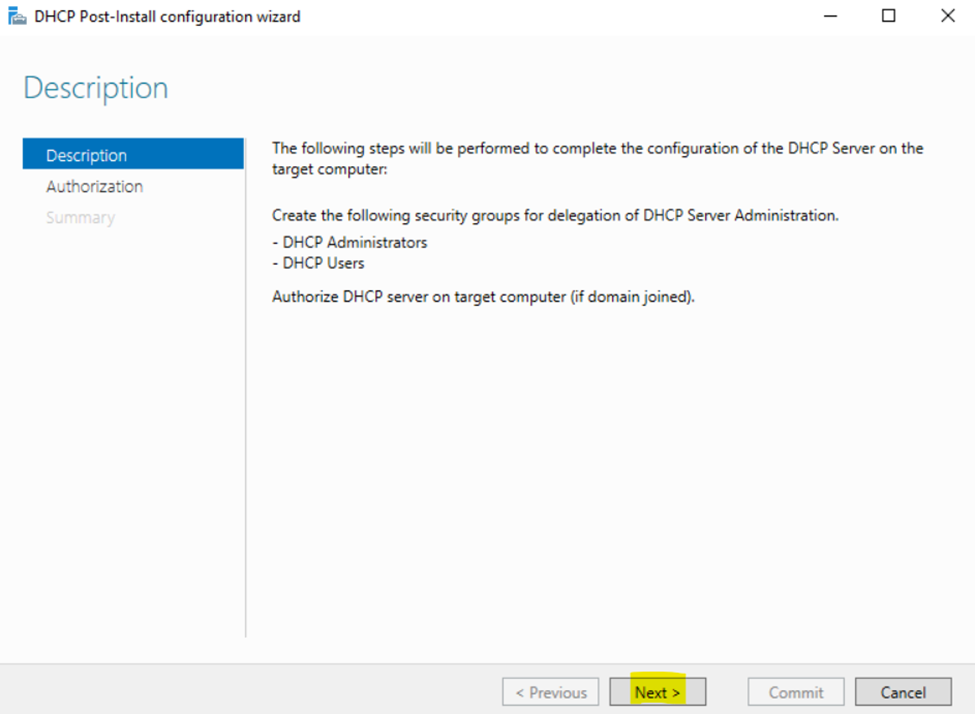This screenshot has height=714, width=975.
Task: Click the DHCP wizard icon in title bar
Action: coord(17,16)
